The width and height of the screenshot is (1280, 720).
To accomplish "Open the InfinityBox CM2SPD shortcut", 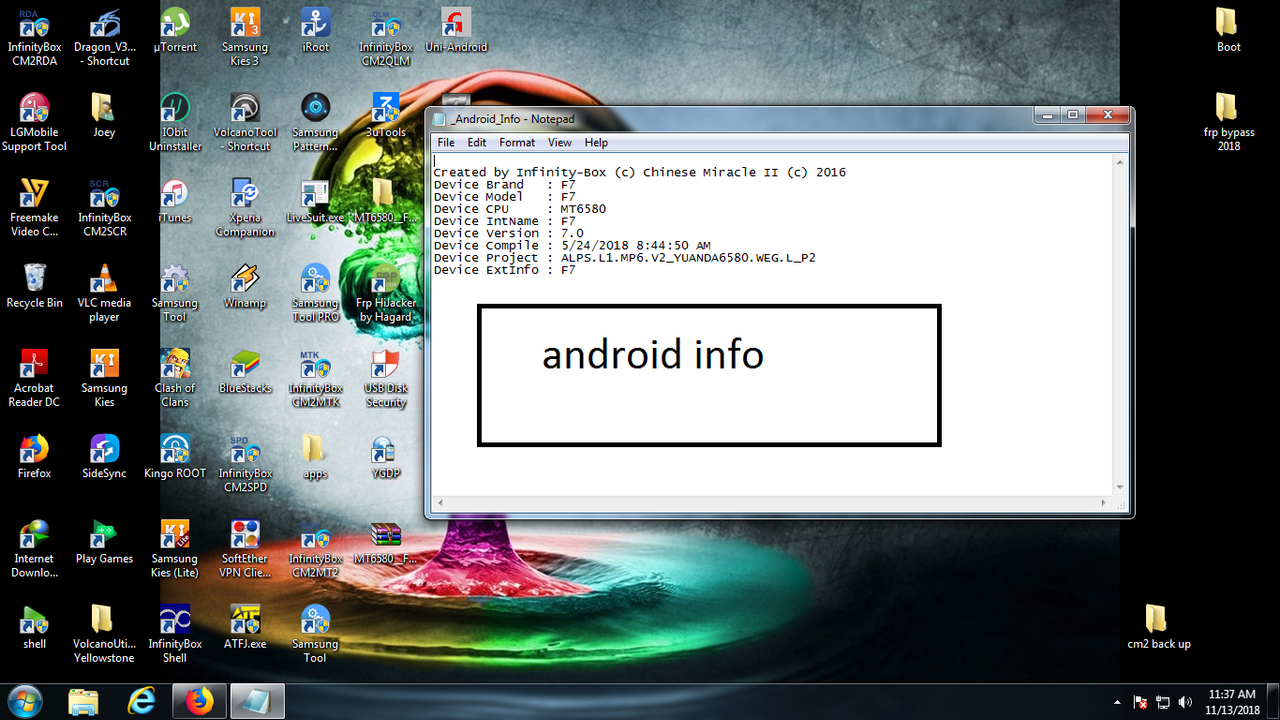I will [245, 463].
